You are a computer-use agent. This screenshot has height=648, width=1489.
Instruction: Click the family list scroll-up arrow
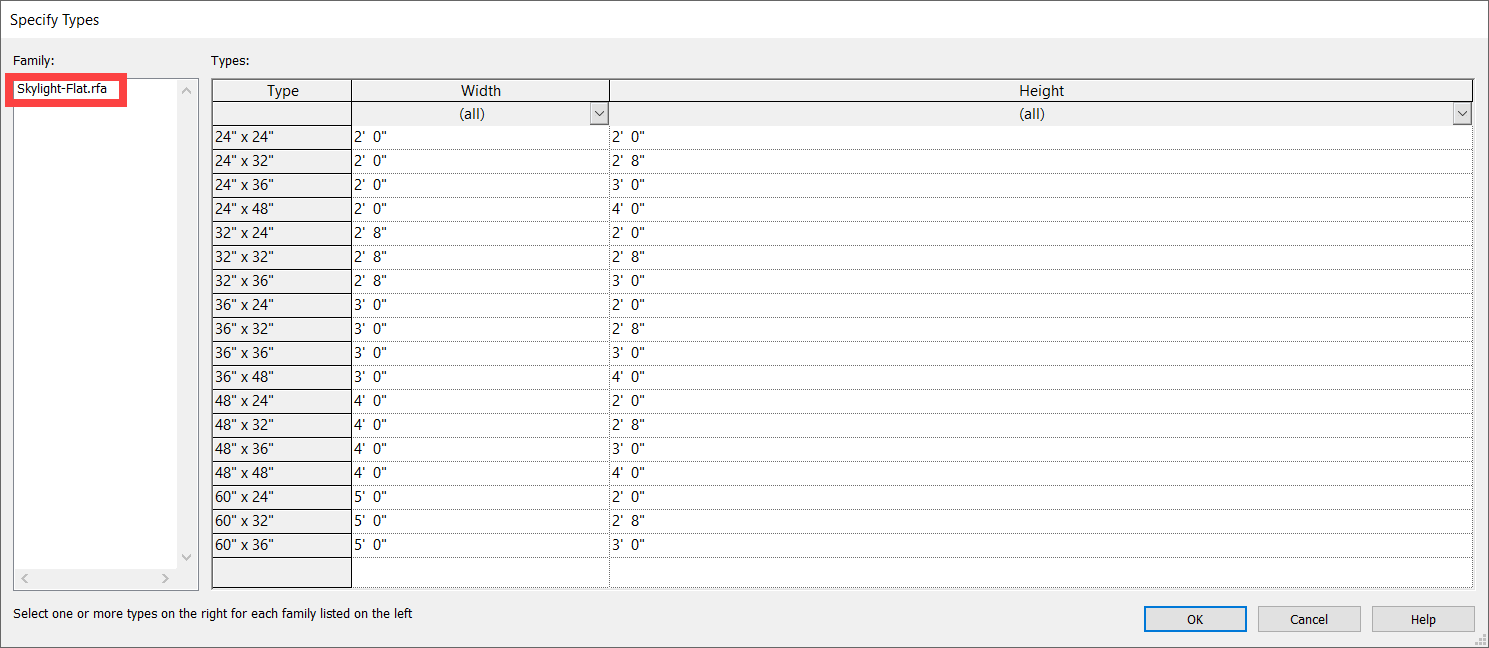point(186,89)
